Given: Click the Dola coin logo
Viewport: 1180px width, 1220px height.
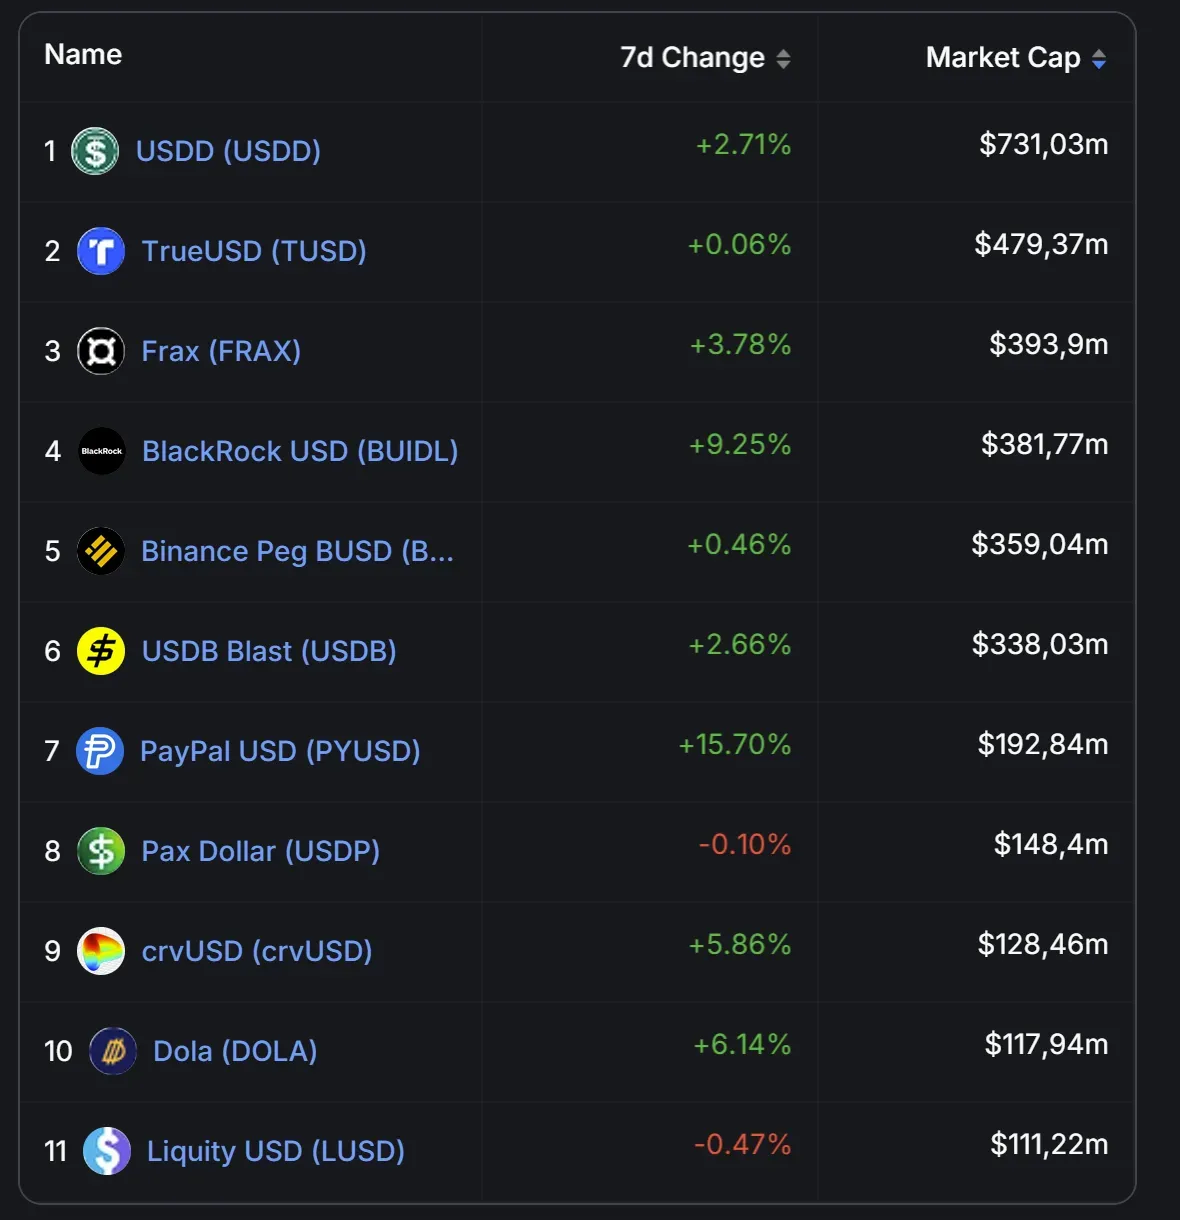Looking at the screenshot, I should tap(113, 1051).
